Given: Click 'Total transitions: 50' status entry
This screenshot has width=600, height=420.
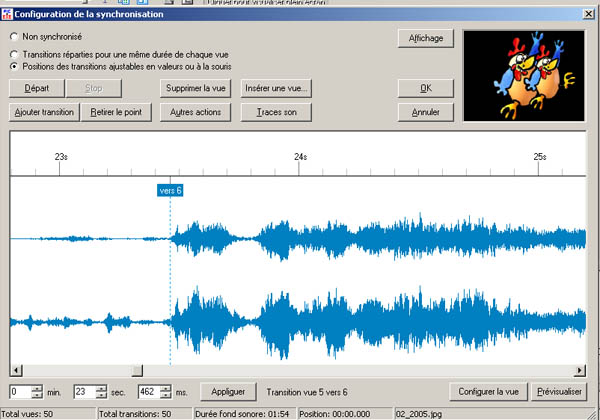Looking at the screenshot, I should pyautogui.click(x=145, y=414).
